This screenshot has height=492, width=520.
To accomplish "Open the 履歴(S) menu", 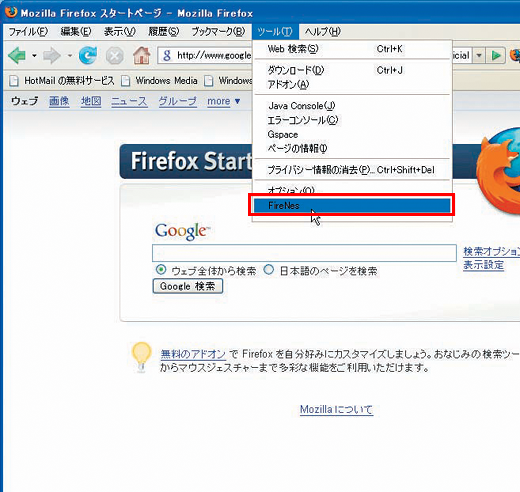I will pyautogui.click(x=164, y=32).
